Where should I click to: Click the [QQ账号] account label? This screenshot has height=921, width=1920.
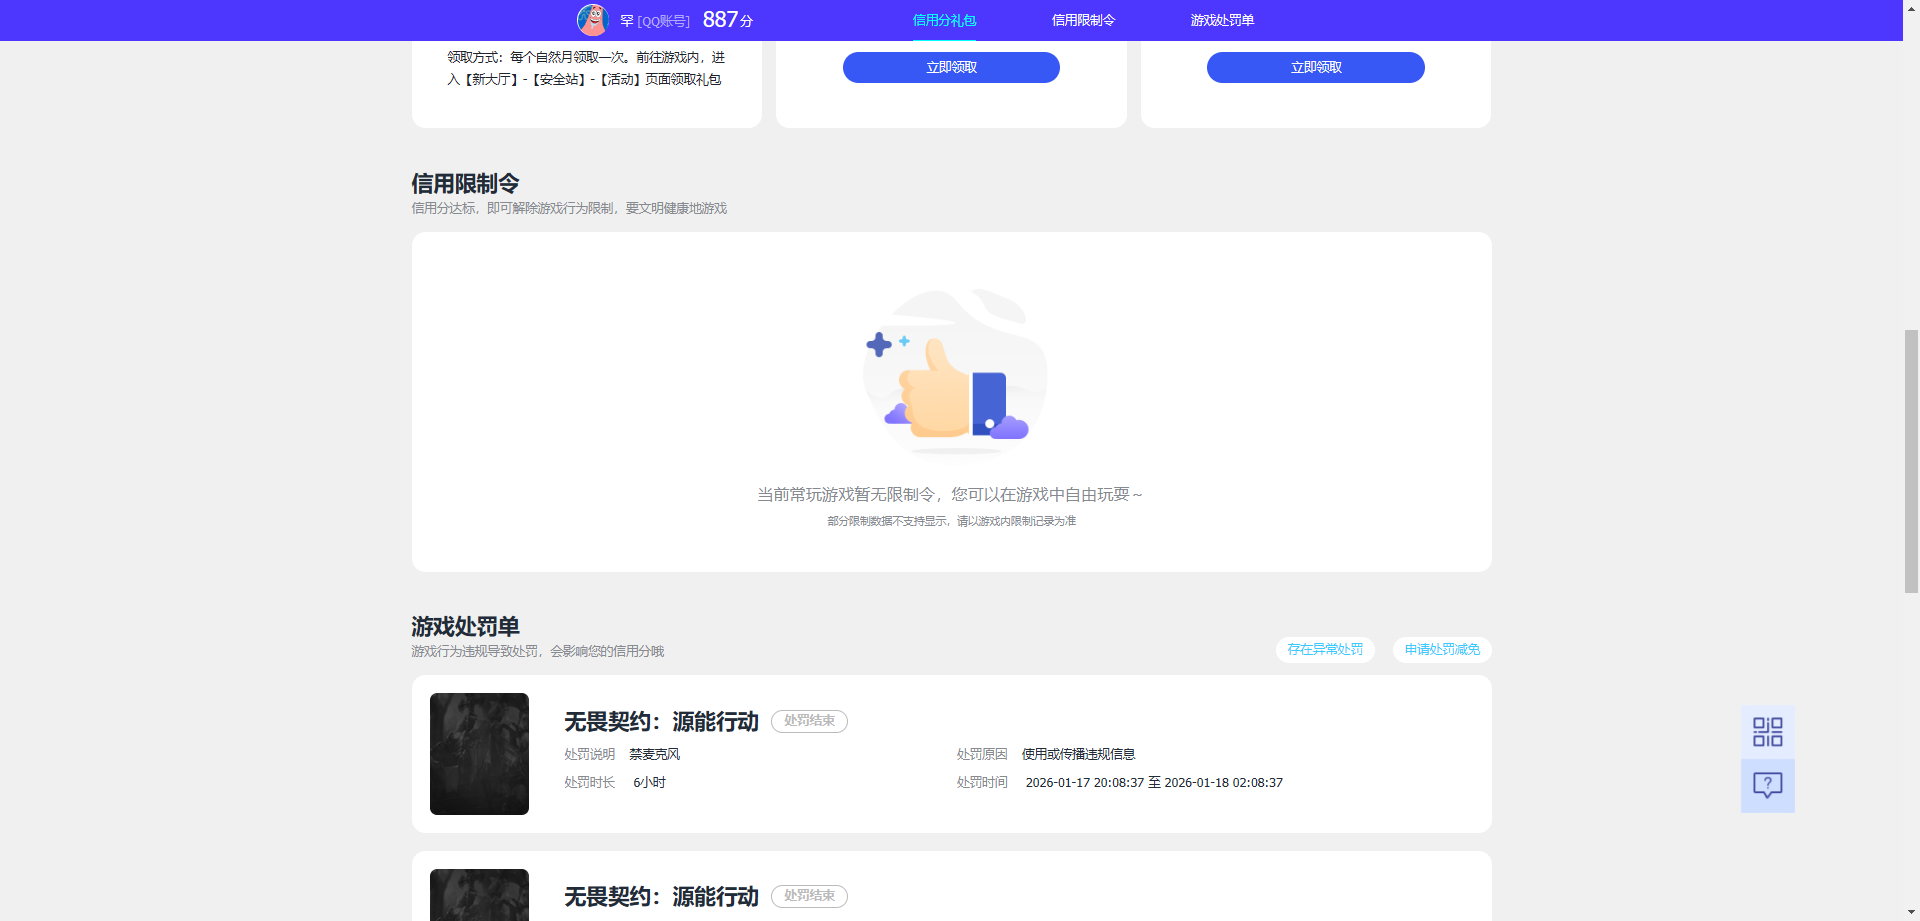click(663, 19)
